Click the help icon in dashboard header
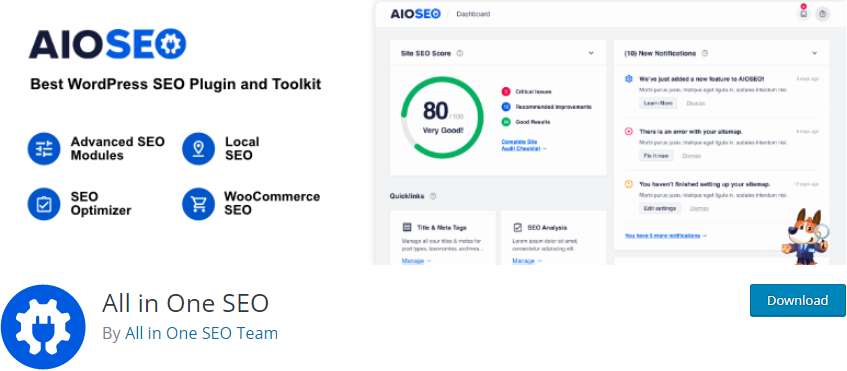The width and height of the screenshot is (847, 371). point(822,14)
